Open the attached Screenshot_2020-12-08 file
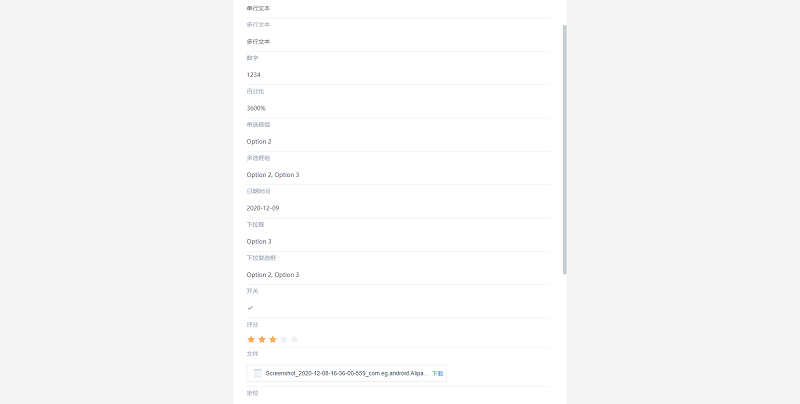 click(346, 373)
